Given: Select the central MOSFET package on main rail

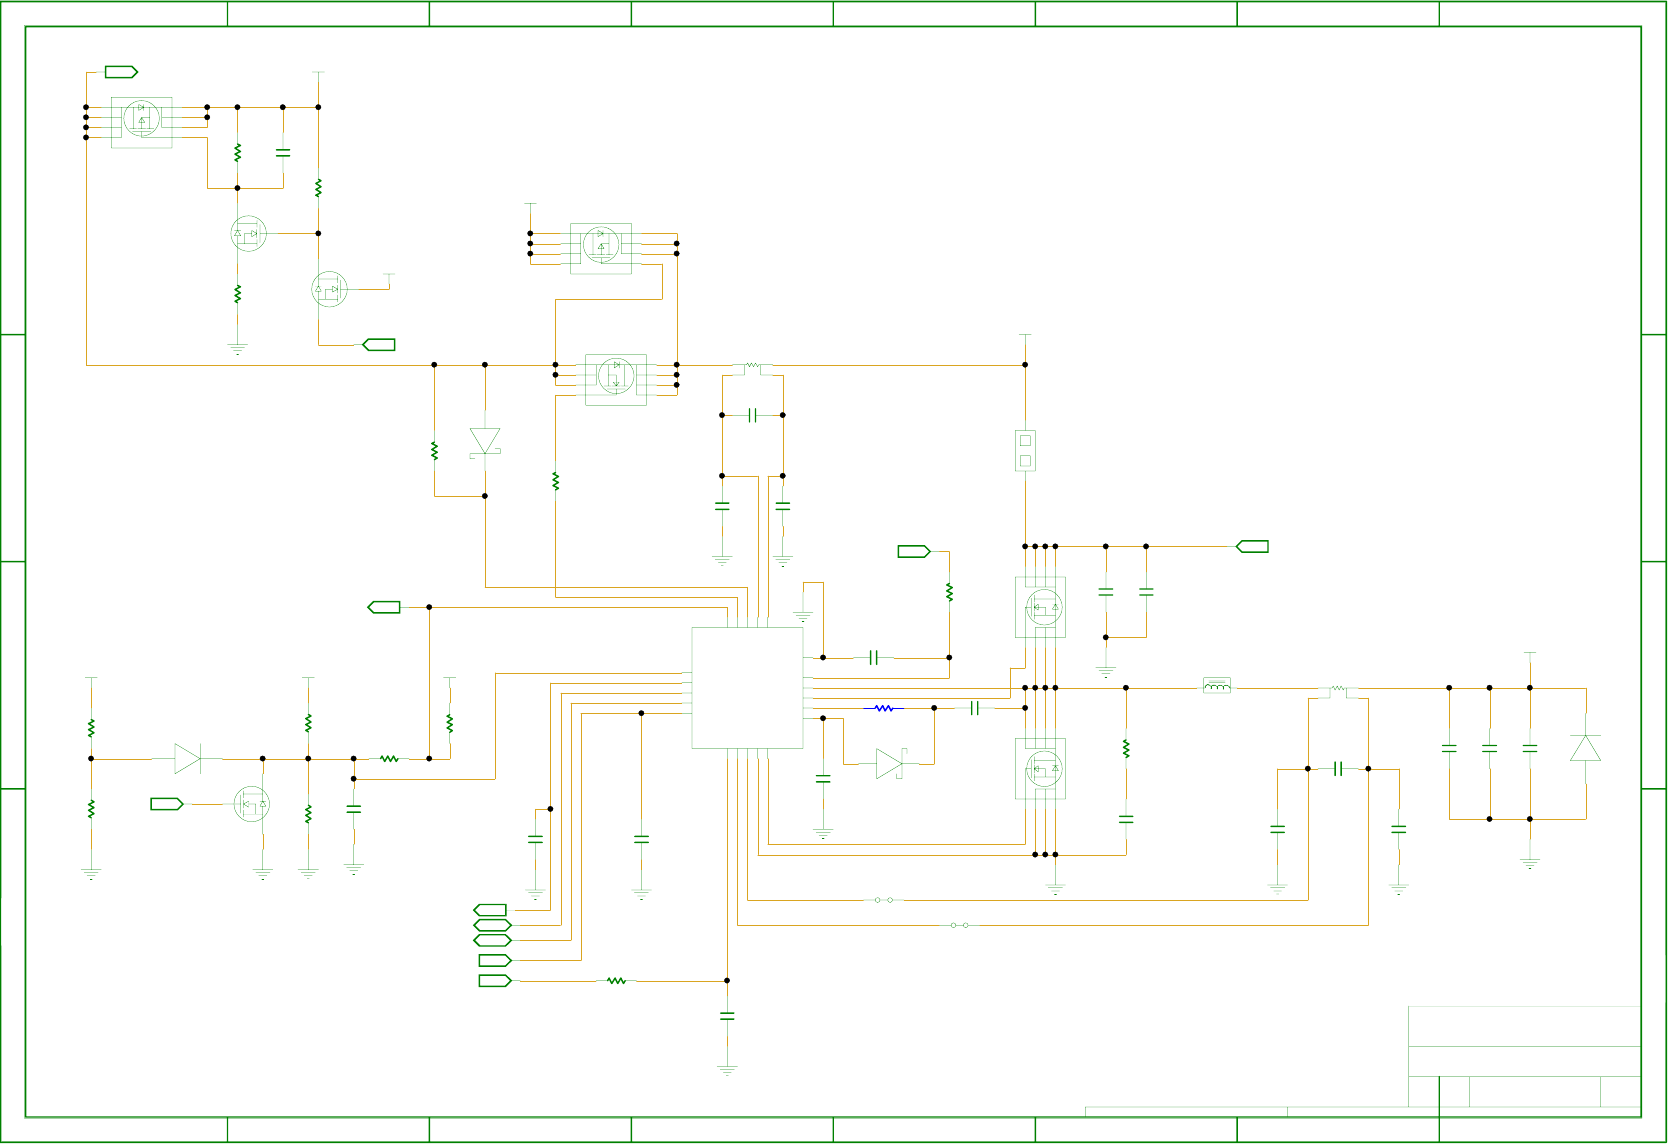Looking at the screenshot, I should pos(616,379).
